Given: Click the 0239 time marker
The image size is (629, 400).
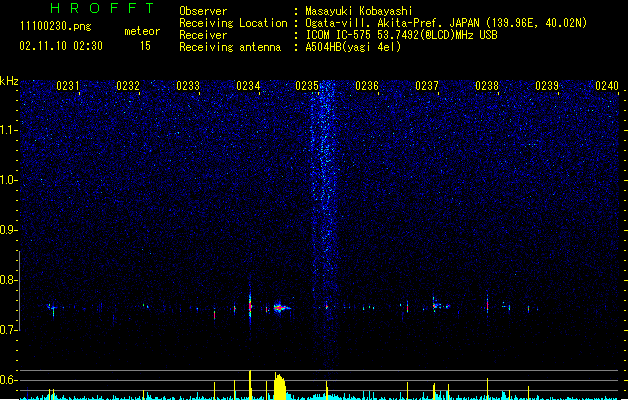Looking at the screenshot, I should 547,86.
